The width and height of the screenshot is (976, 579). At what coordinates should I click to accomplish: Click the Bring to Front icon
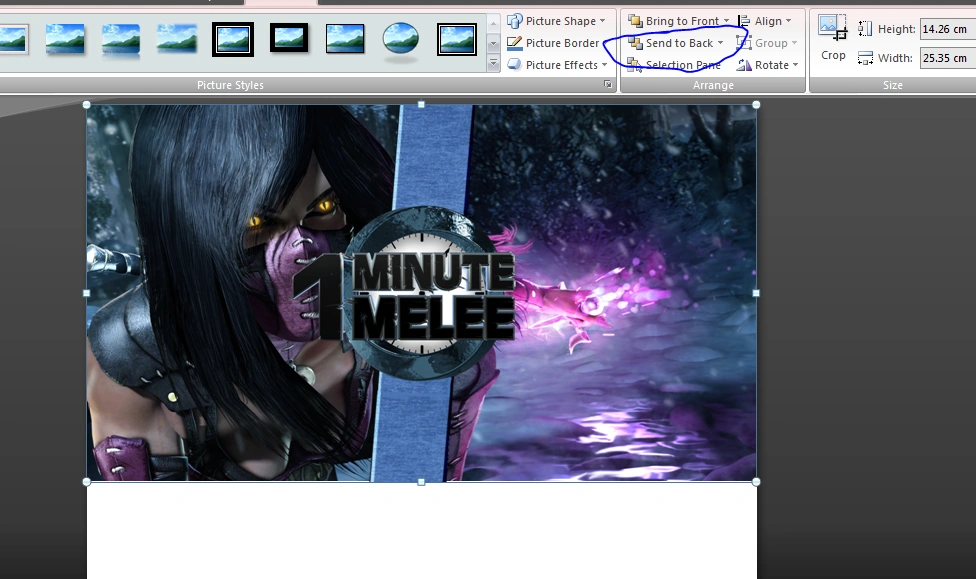635,21
